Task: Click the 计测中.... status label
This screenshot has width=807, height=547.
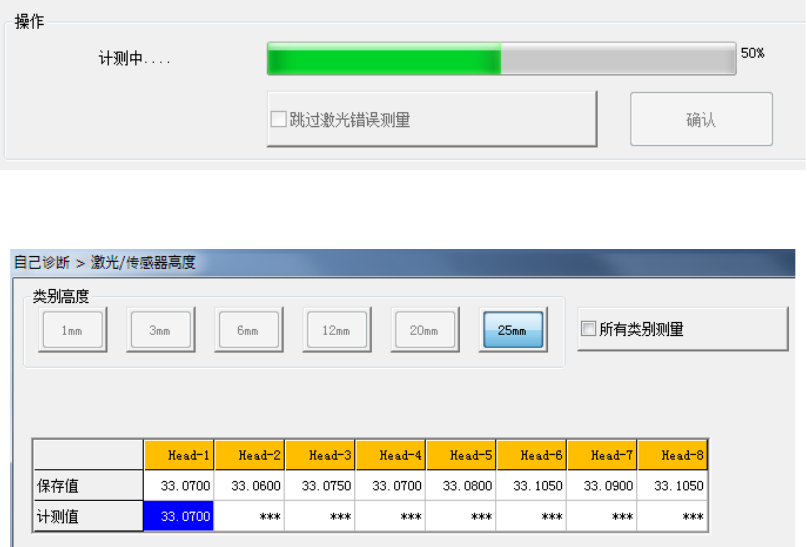Action: [134, 59]
